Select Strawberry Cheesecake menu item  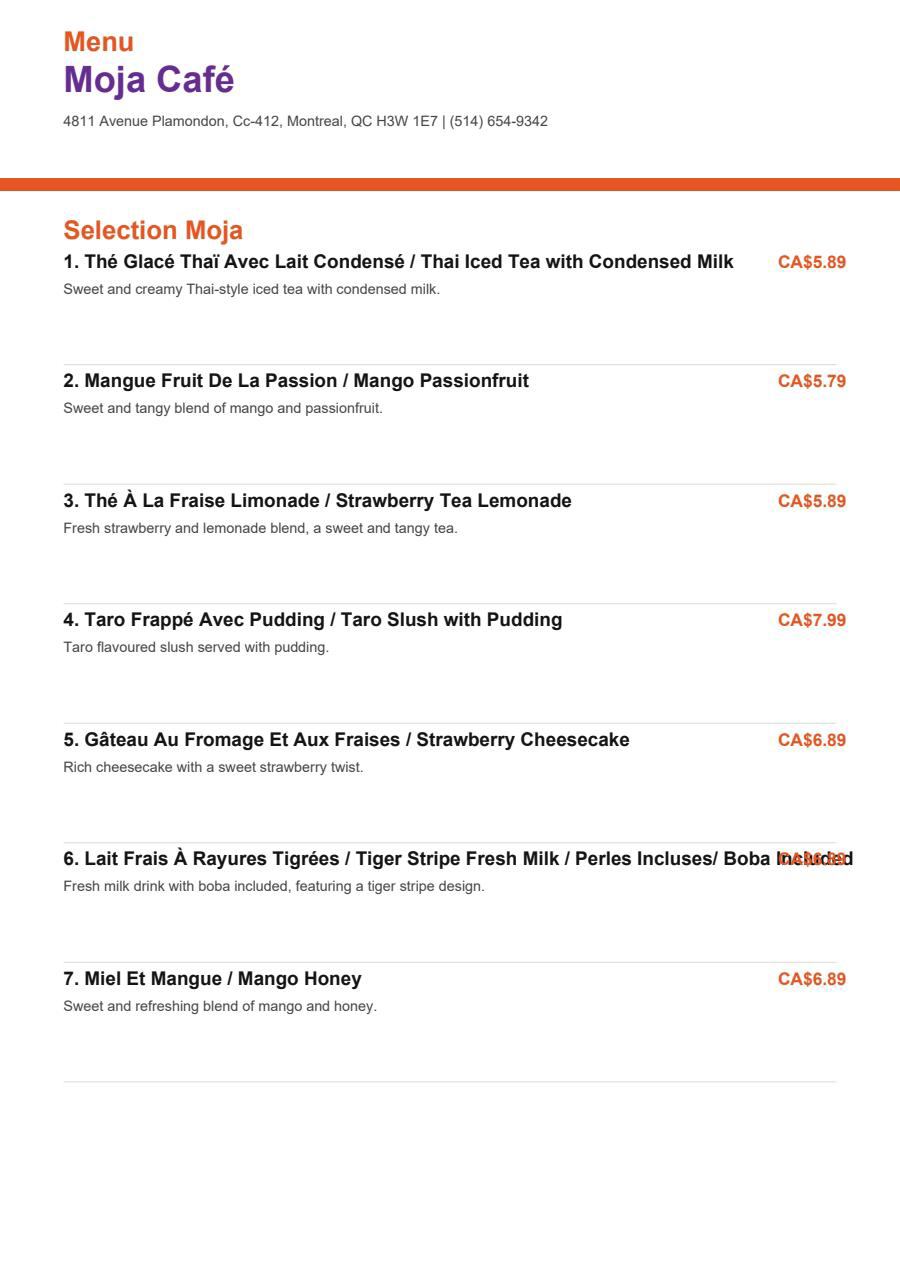pyautogui.click(x=347, y=740)
